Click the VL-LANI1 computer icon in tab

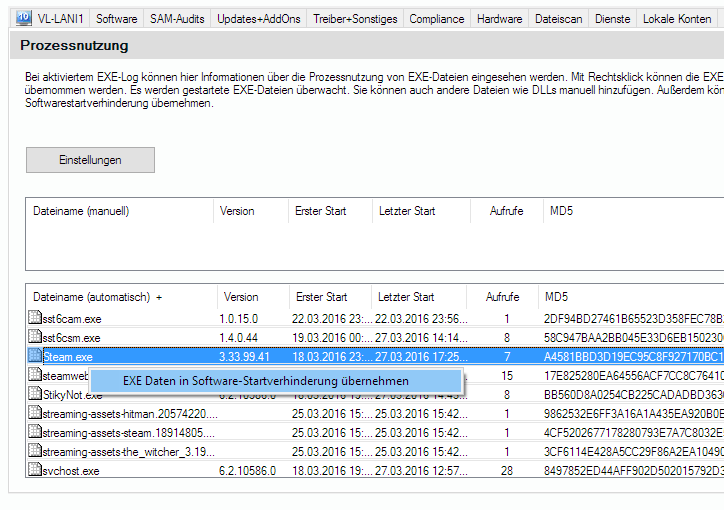coord(23,18)
